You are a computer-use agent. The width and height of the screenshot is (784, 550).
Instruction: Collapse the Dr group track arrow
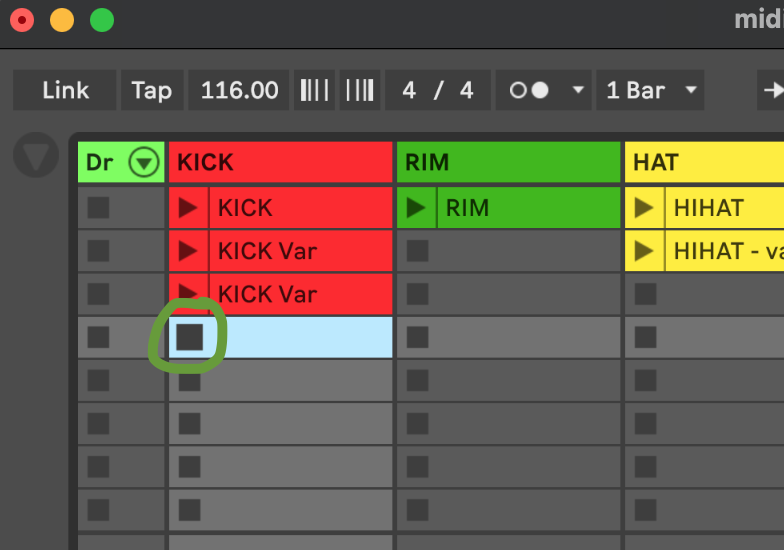[146, 162]
